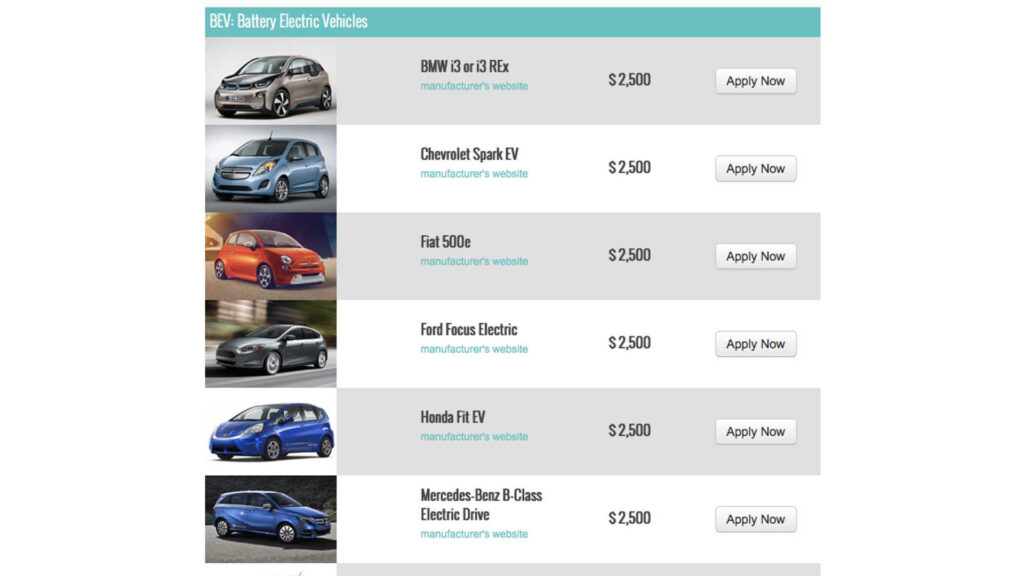The width and height of the screenshot is (1024, 576).
Task: Visit Chevrolet Spark EV manufacturer's website
Action: click(x=474, y=174)
